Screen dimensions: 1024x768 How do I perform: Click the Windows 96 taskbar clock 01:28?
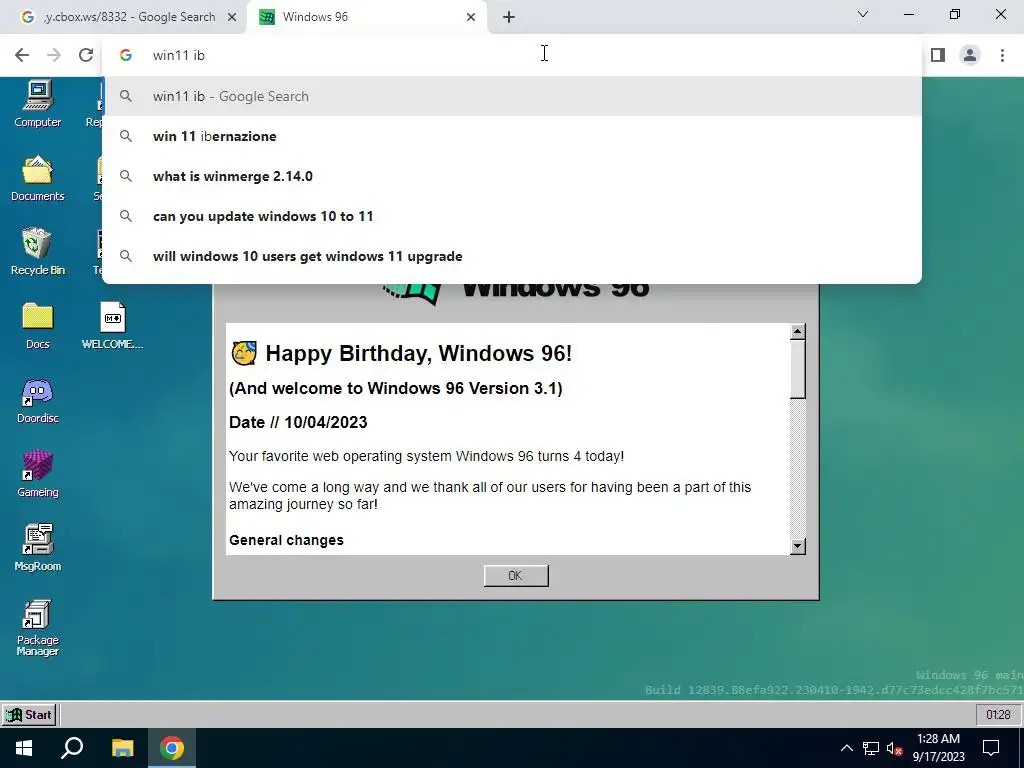coord(998,714)
